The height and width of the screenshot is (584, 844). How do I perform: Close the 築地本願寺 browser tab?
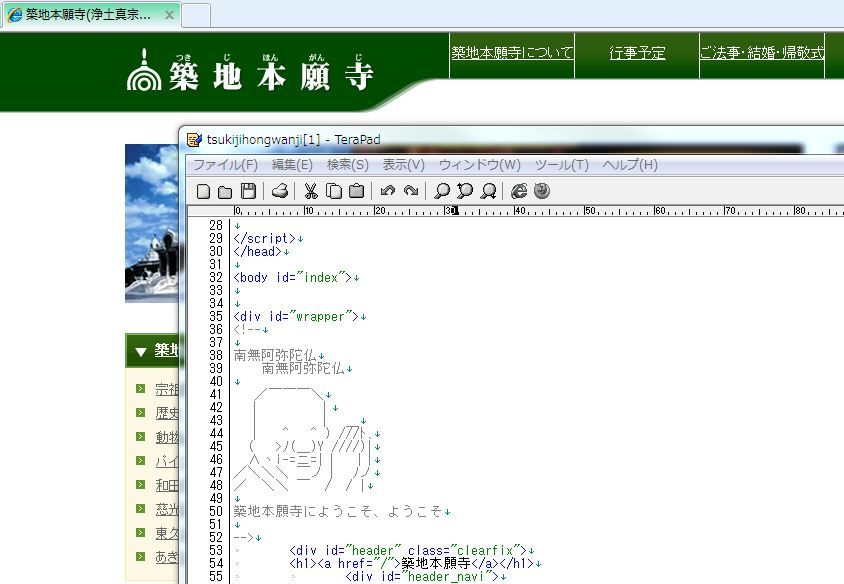(x=169, y=15)
